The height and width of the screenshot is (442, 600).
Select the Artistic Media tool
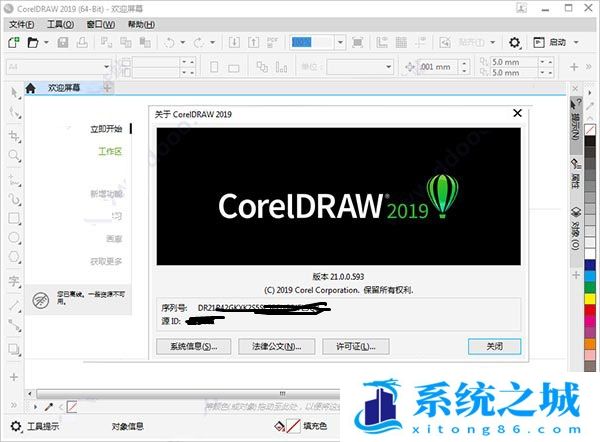[x=15, y=199]
